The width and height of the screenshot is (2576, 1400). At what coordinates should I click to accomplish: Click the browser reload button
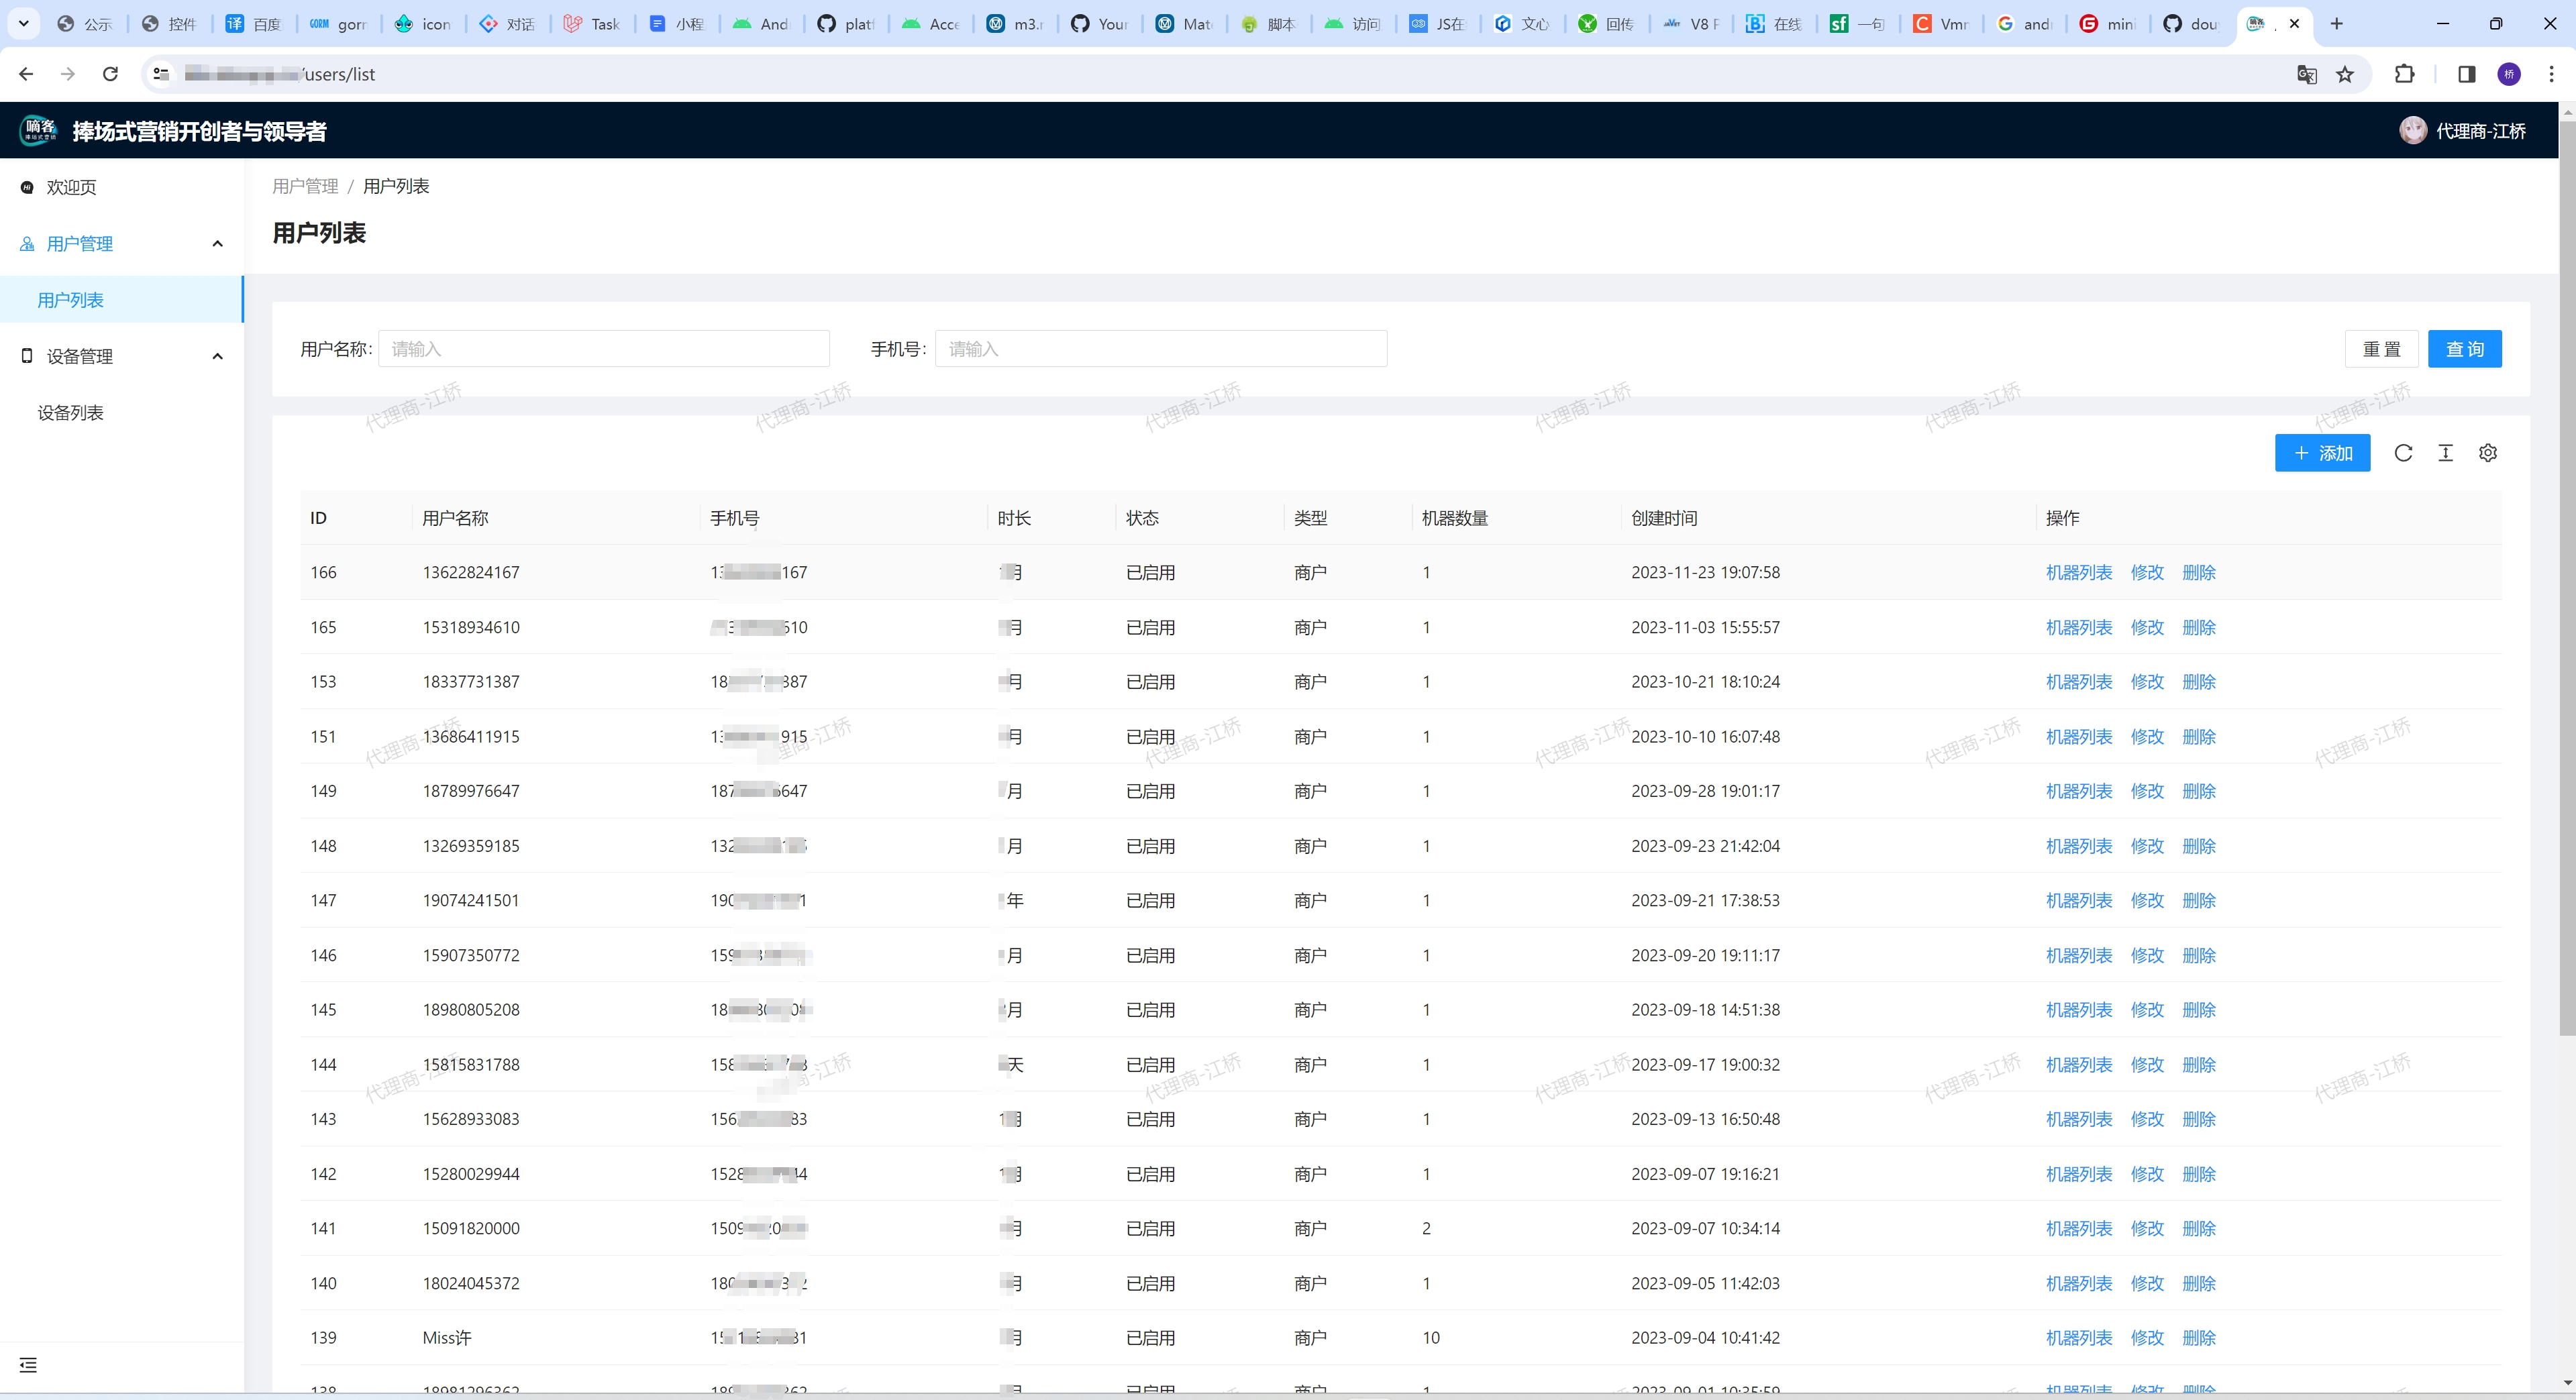click(111, 74)
